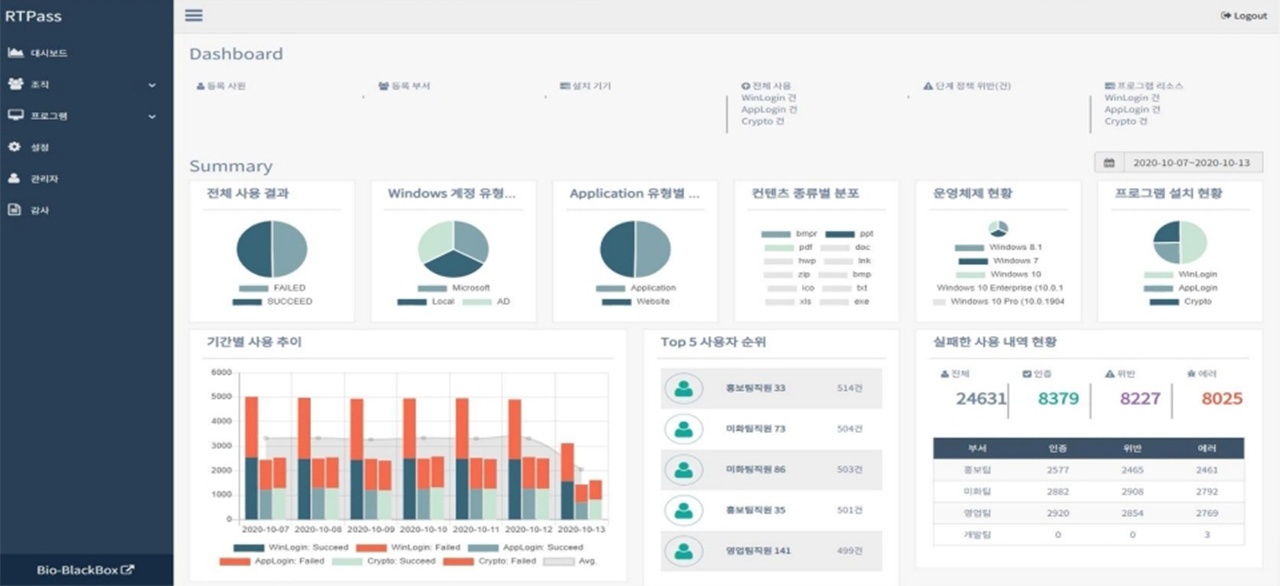Click the 프로그램 monitor icon in sidebar
Viewport: 1280px width, 586px height.
[x=15, y=115]
